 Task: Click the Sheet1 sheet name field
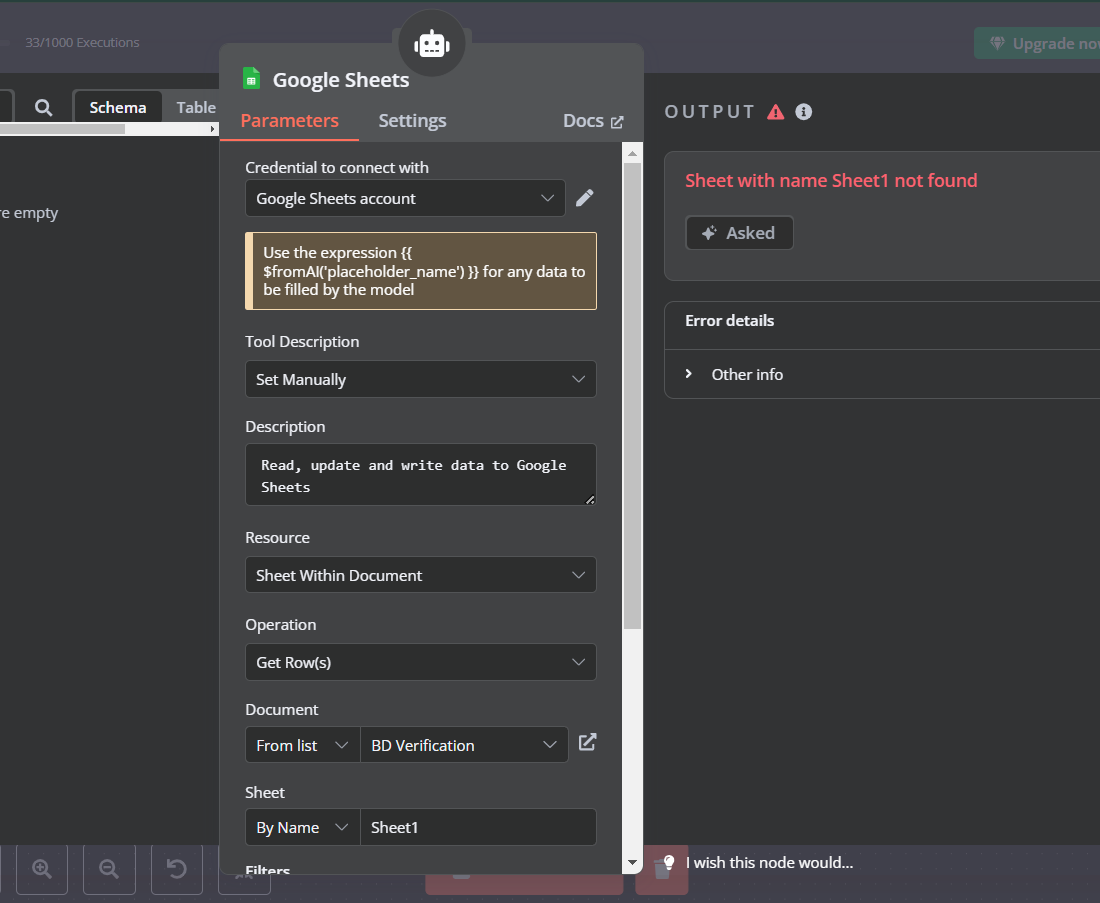pyautogui.click(x=478, y=827)
